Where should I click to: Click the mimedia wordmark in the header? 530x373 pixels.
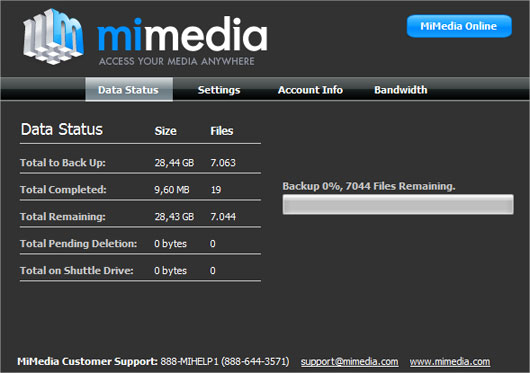coord(183,34)
